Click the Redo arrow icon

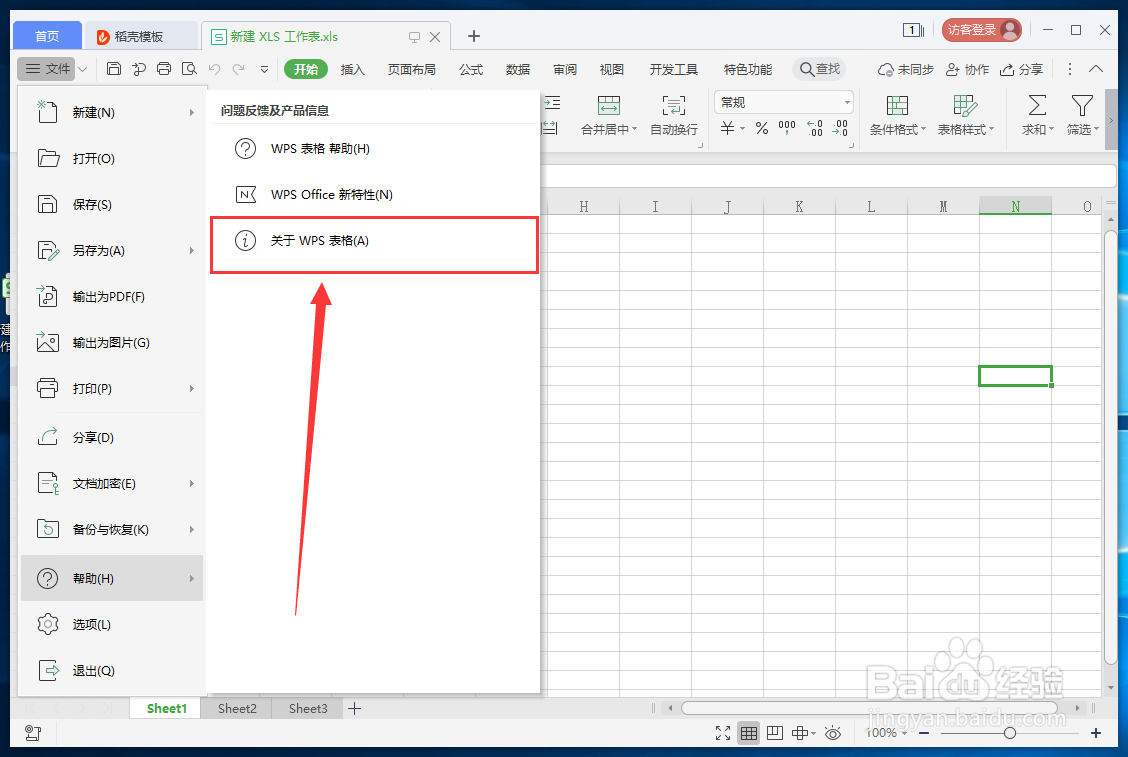point(239,69)
